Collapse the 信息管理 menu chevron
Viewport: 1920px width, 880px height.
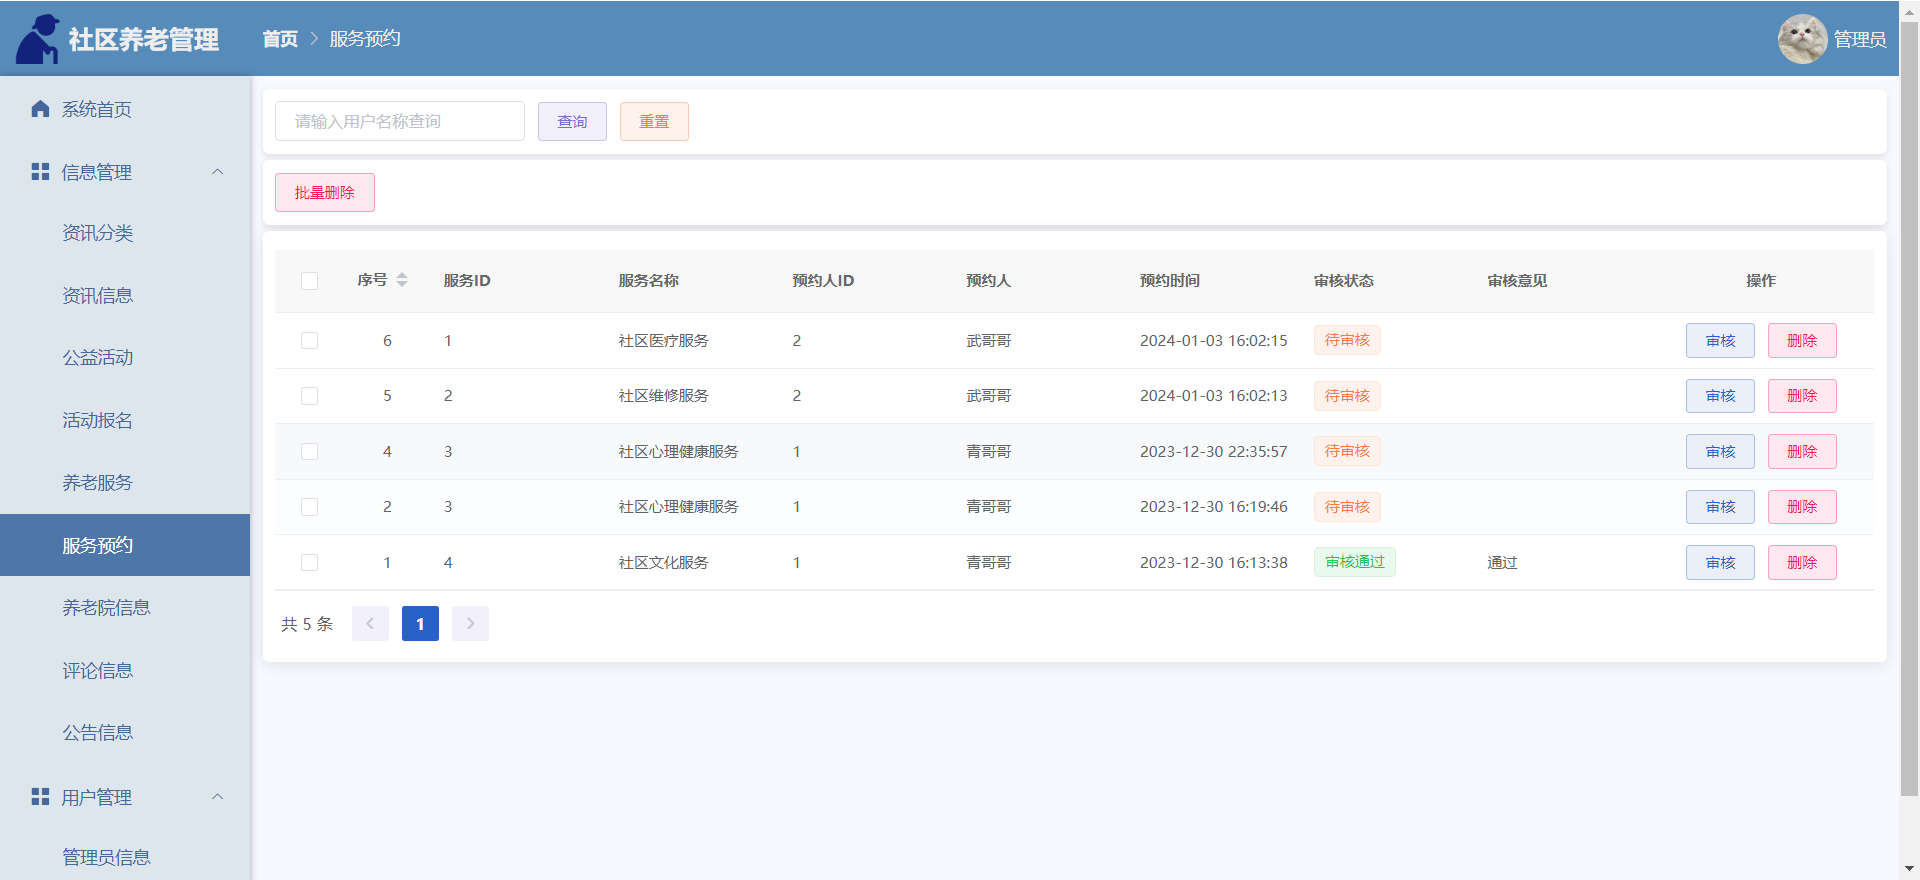218,172
